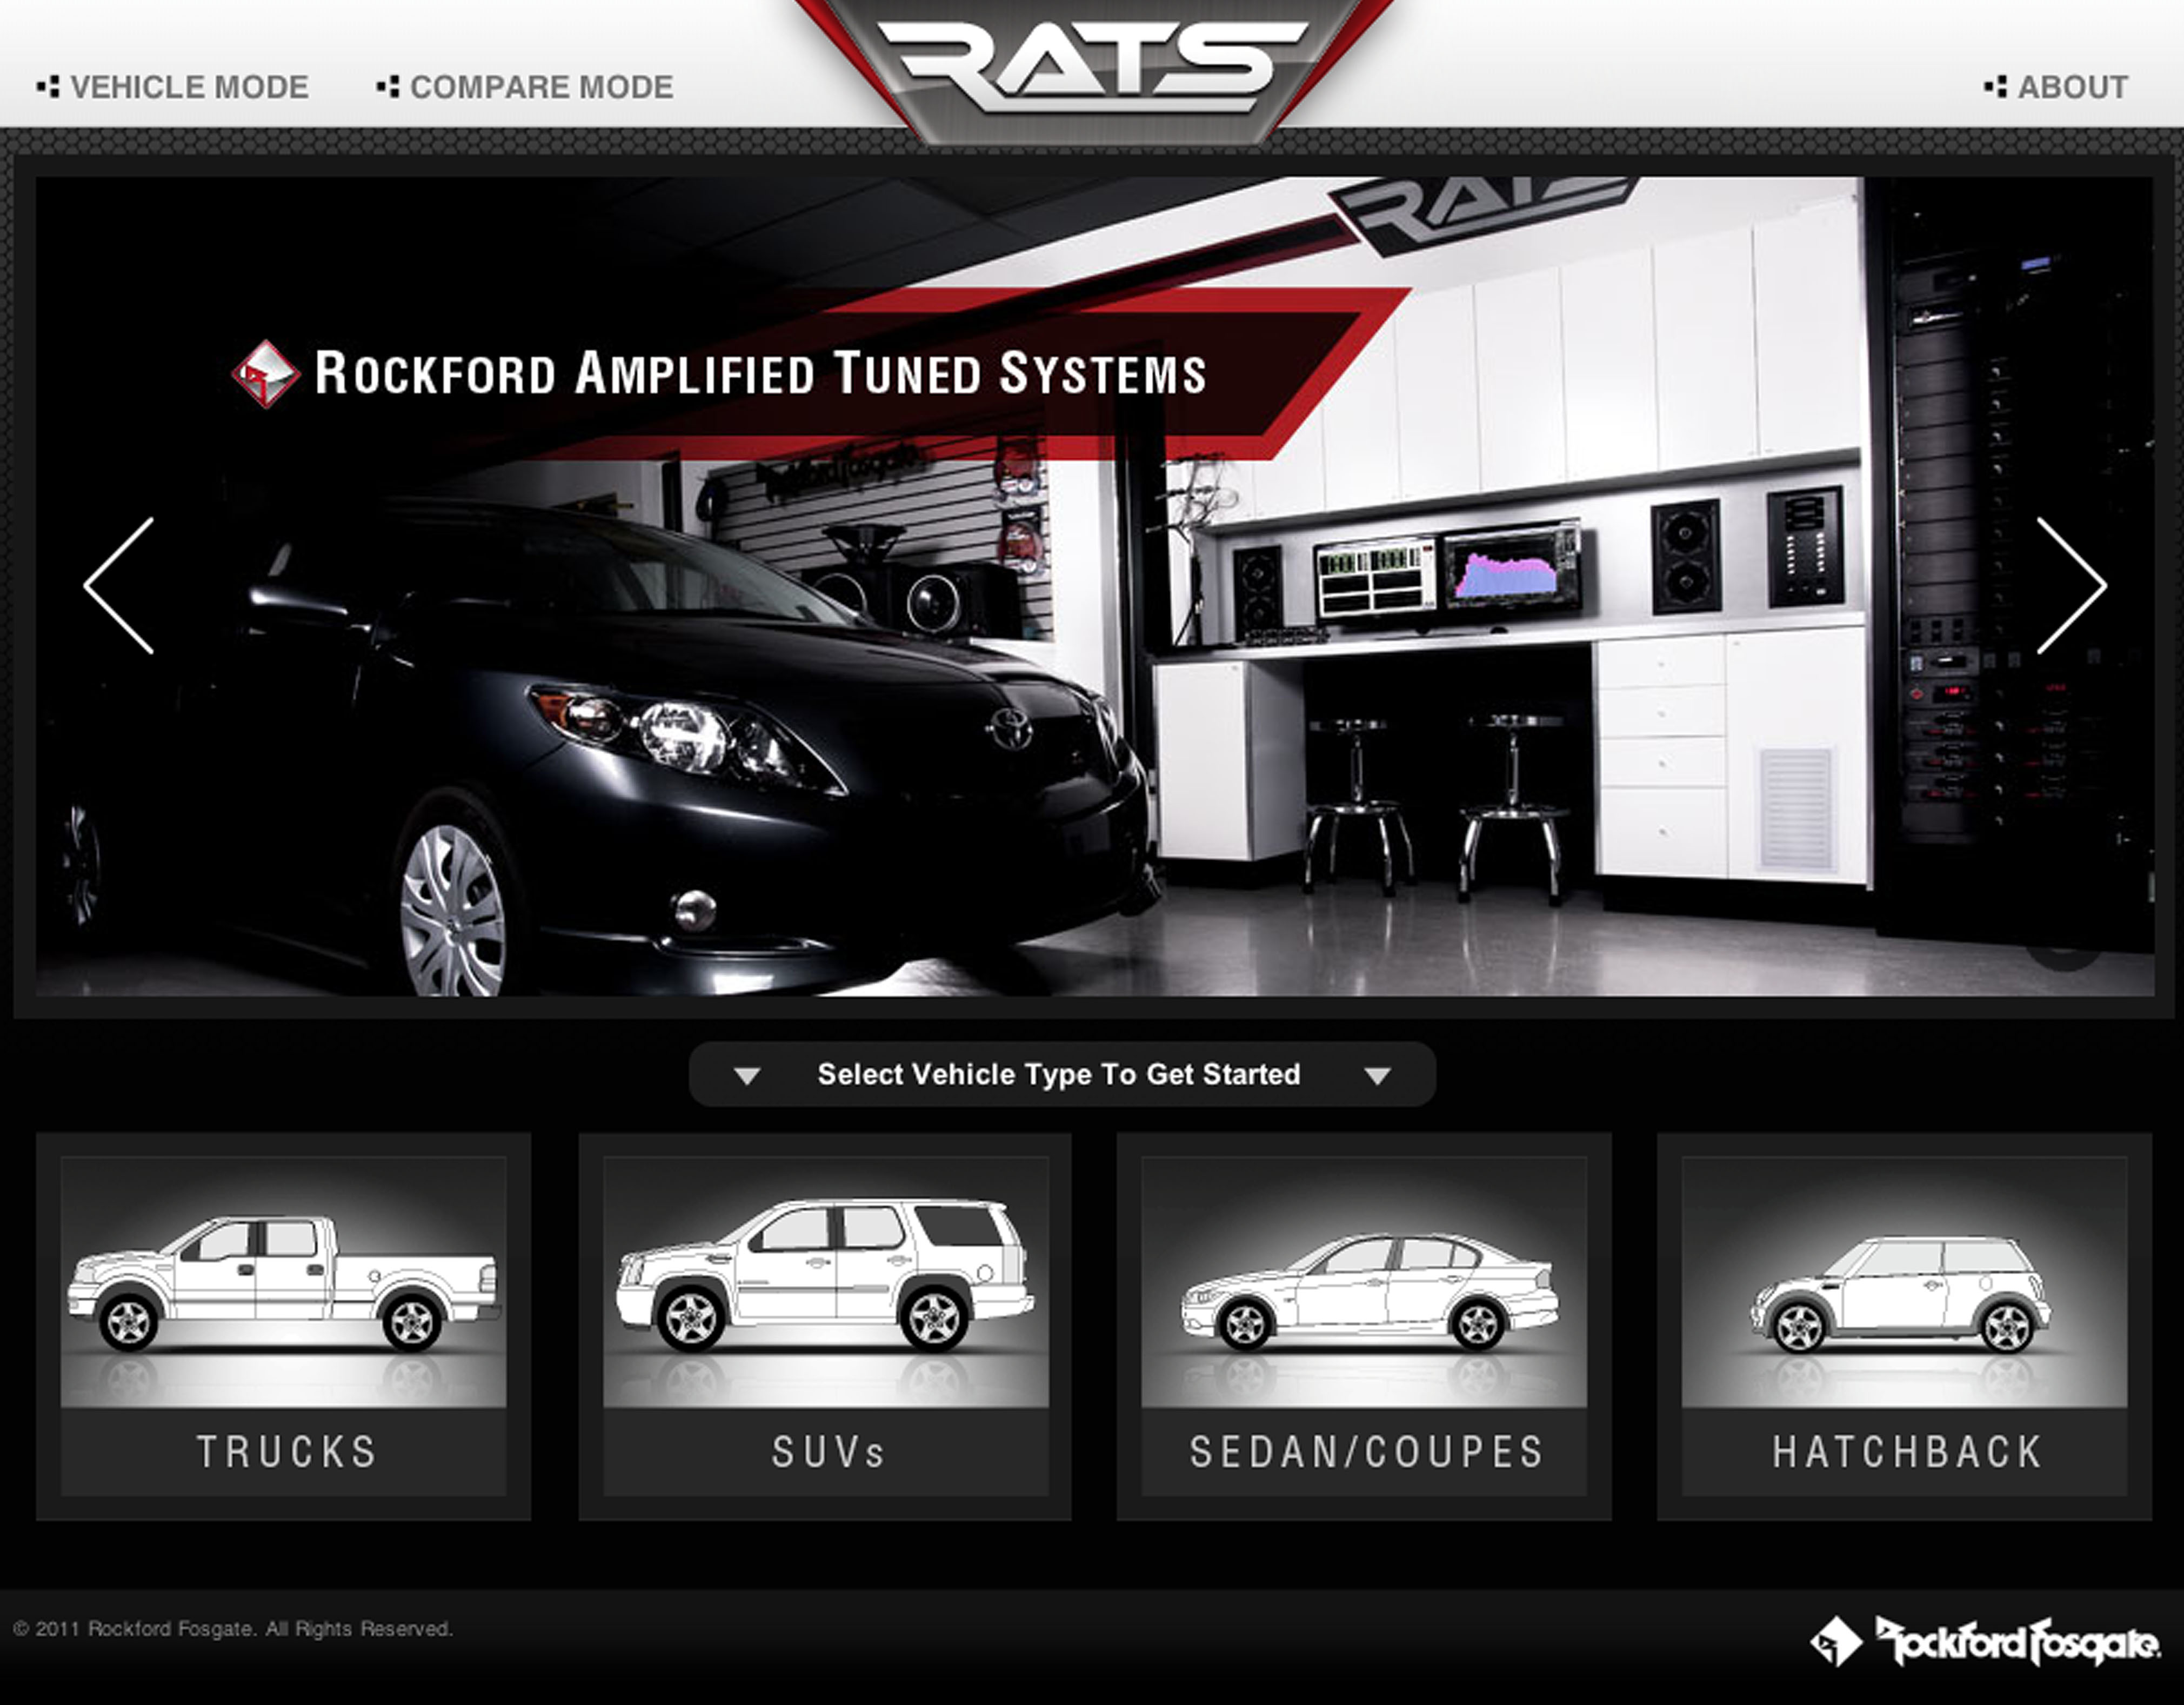
Task: Click the left triangle in the Select Vehicle bar
Action: [x=747, y=1076]
